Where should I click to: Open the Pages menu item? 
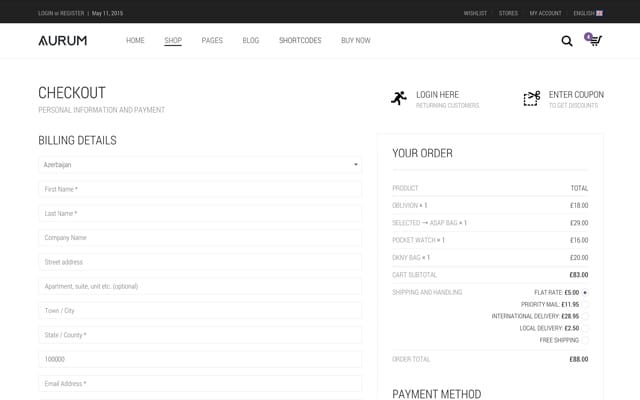click(x=212, y=40)
